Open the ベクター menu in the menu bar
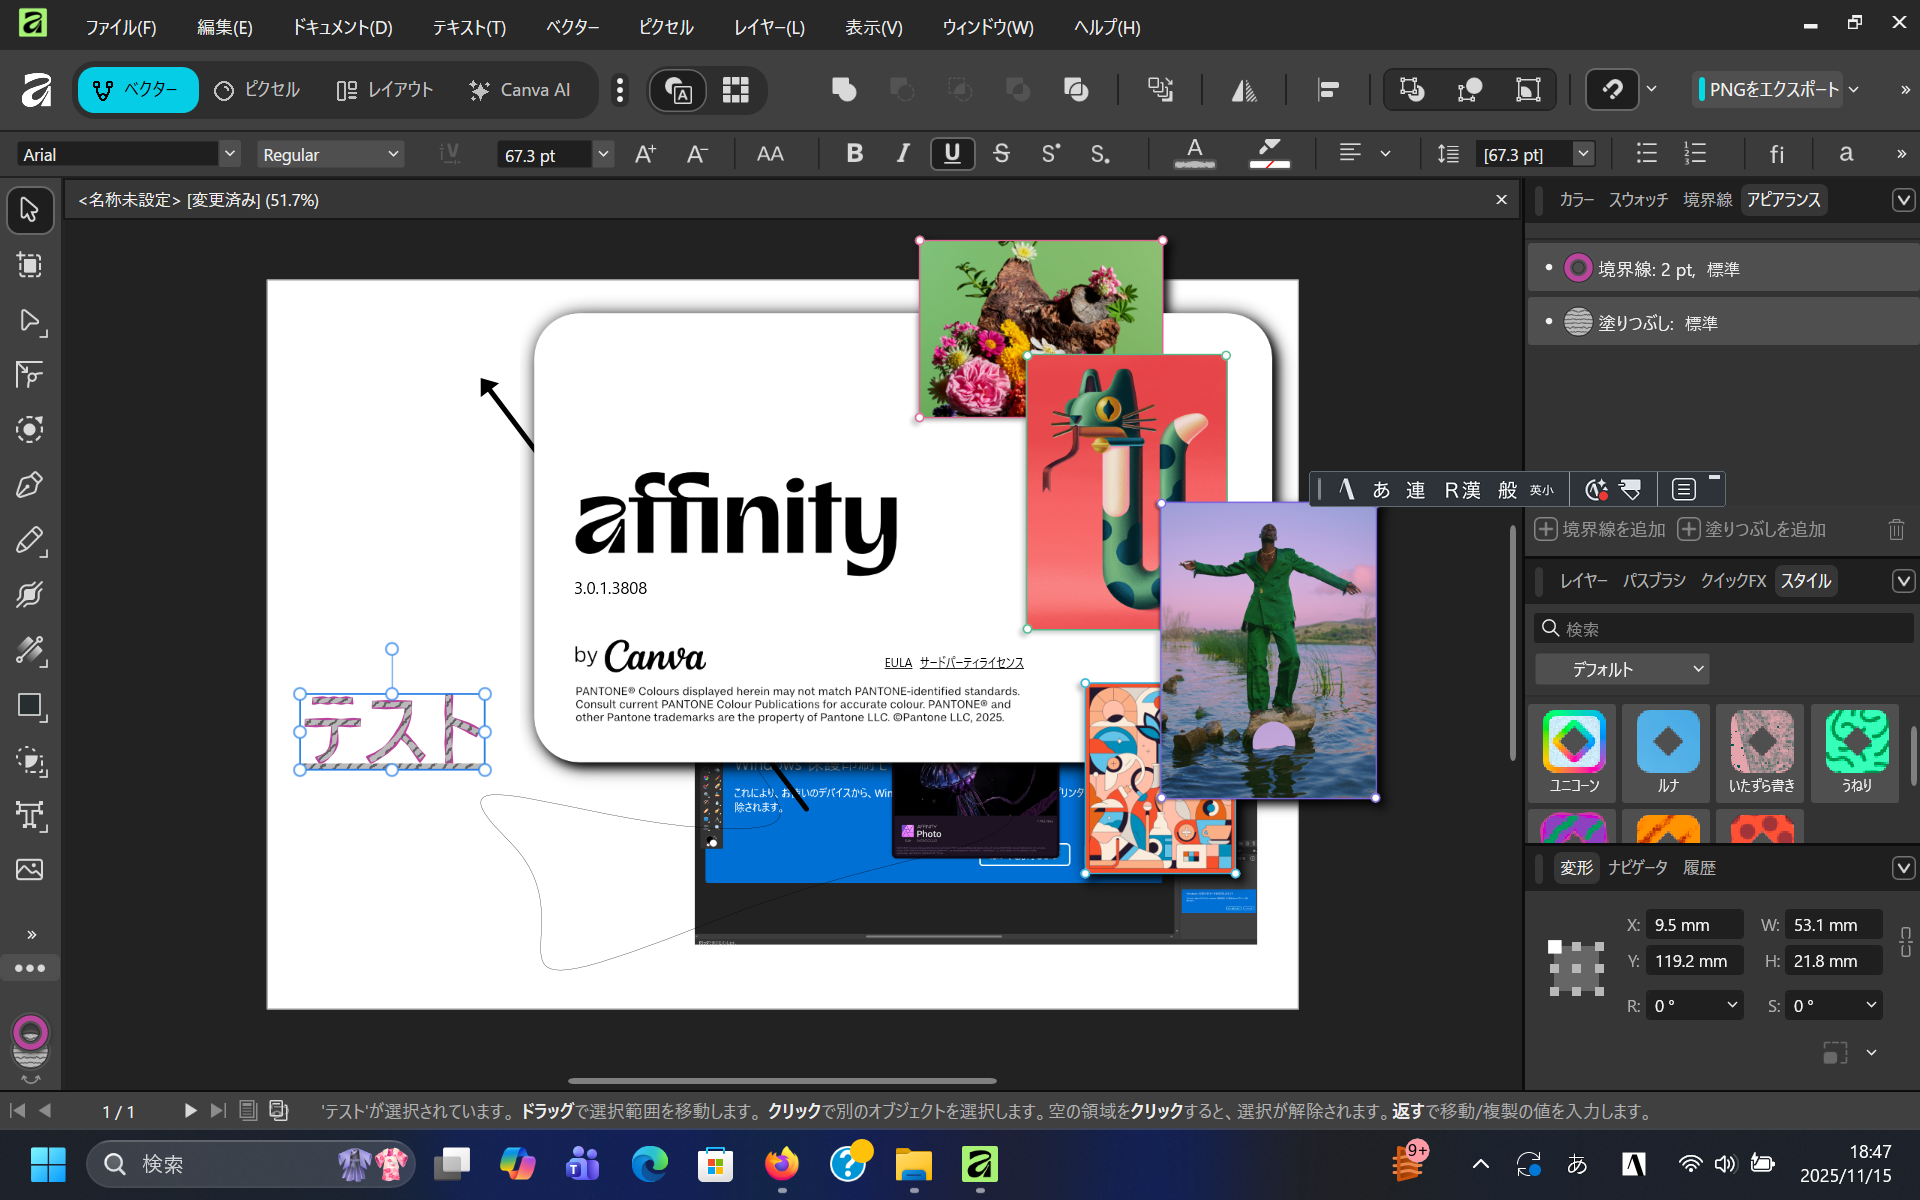 tap(571, 27)
